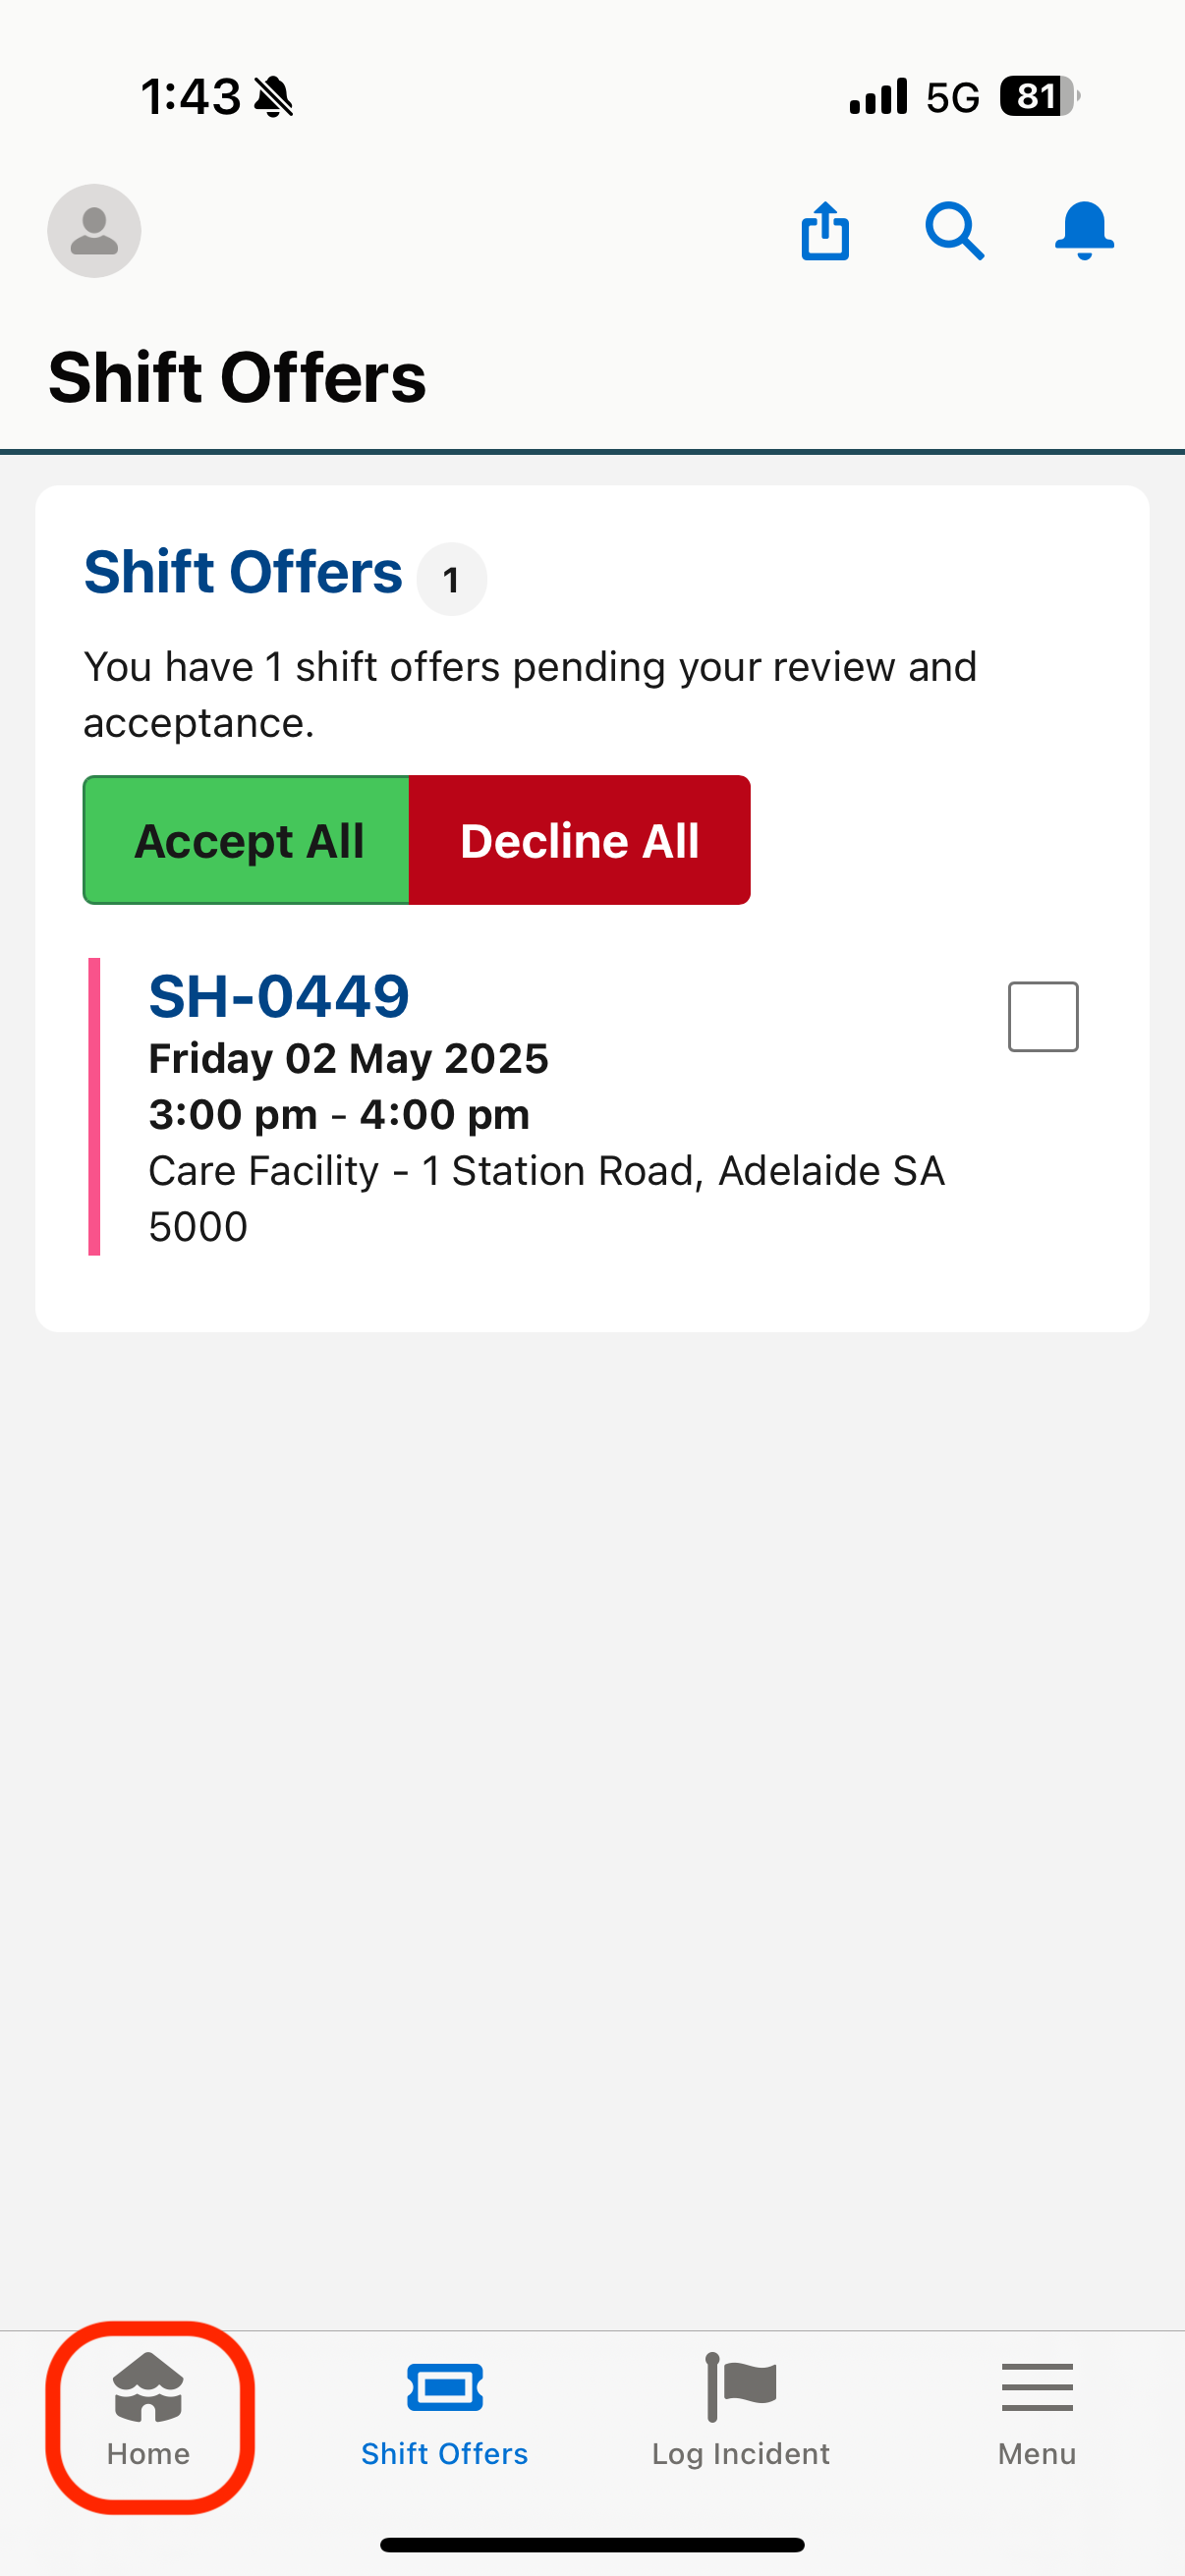This screenshot has height=2576, width=1185.
Task: Go to the Home tab icon
Action: 148,2388
